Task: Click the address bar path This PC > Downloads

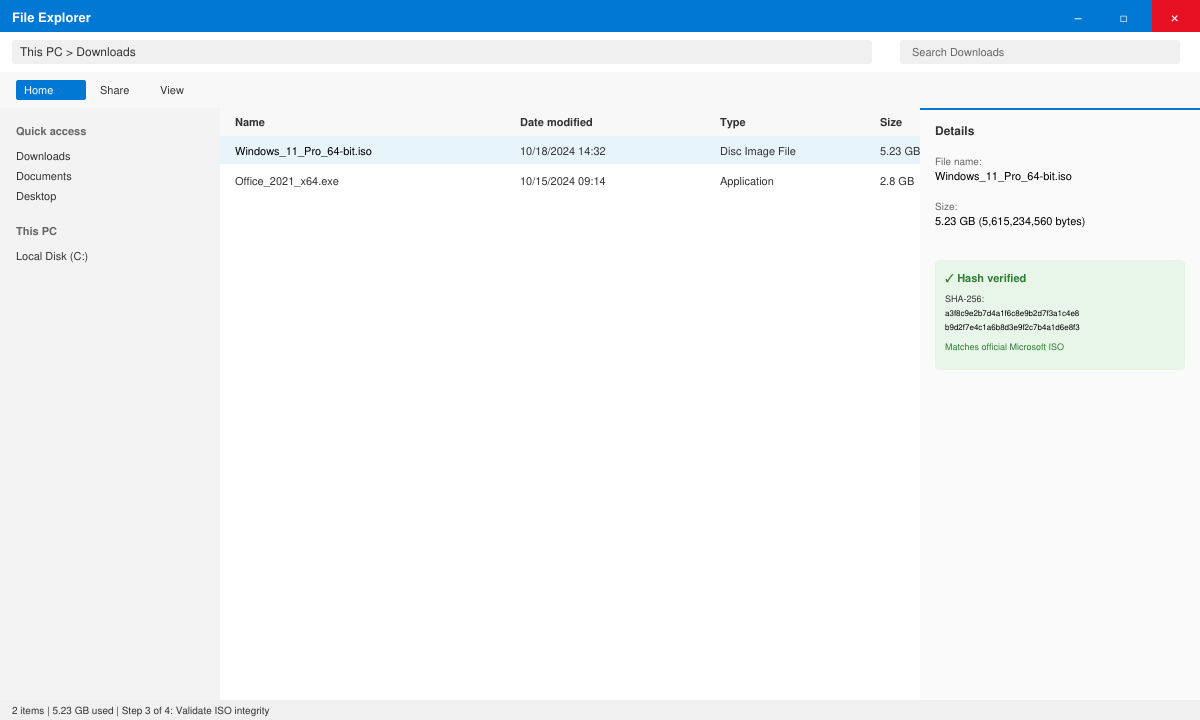Action: point(442,52)
